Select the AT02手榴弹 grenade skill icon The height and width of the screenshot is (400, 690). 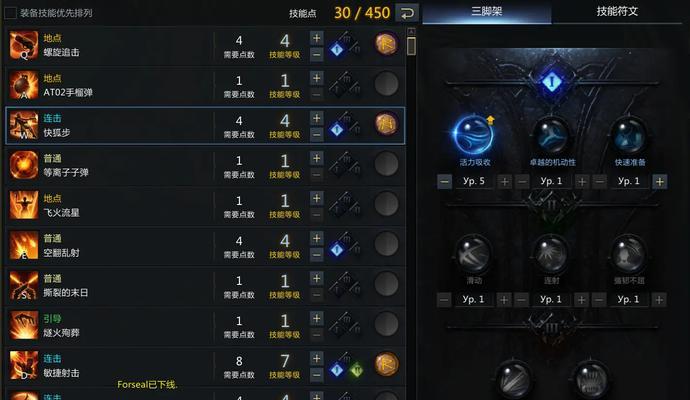[24, 85]
